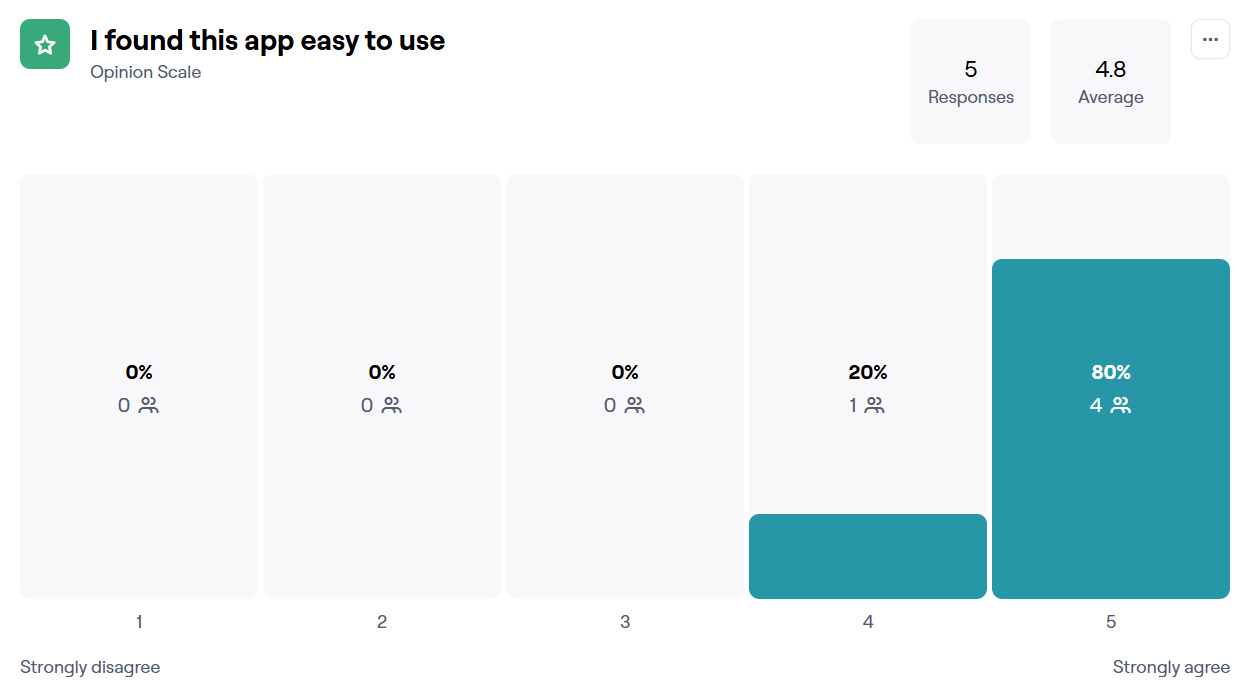Click the people icon in column 3

click(635, 405)
